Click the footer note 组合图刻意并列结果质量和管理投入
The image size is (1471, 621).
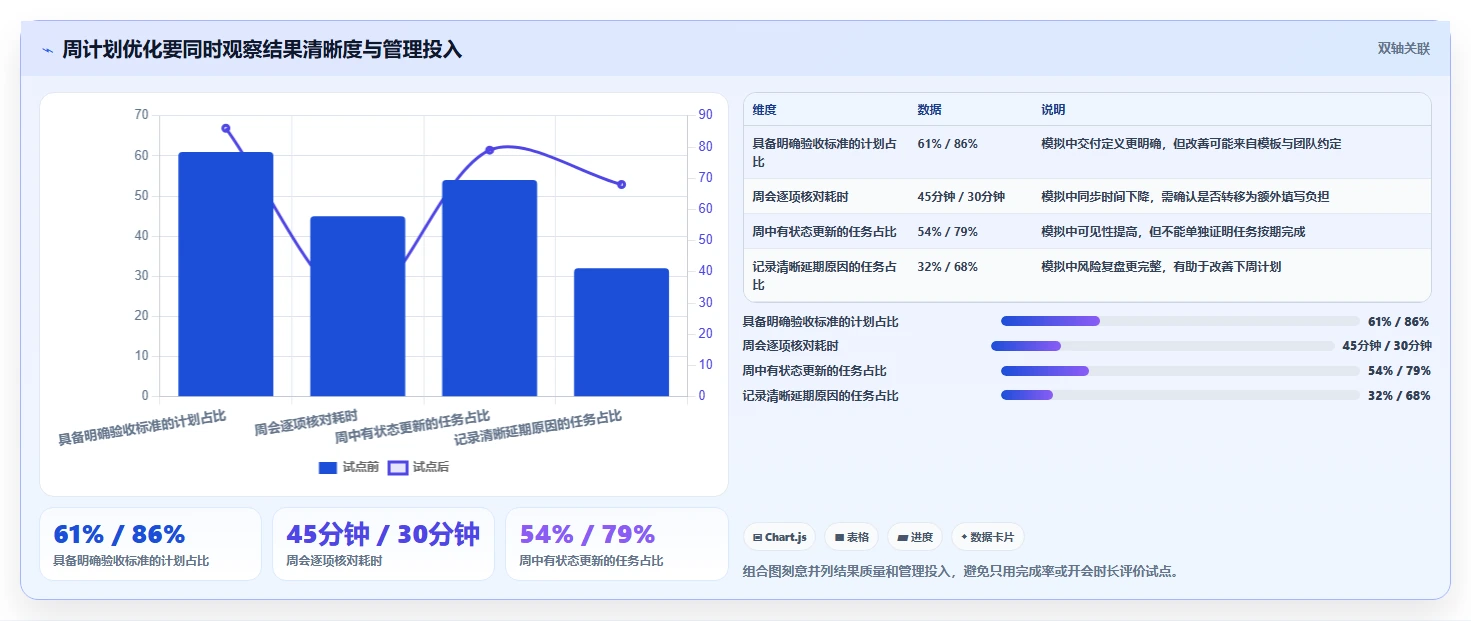coord(961,572)
